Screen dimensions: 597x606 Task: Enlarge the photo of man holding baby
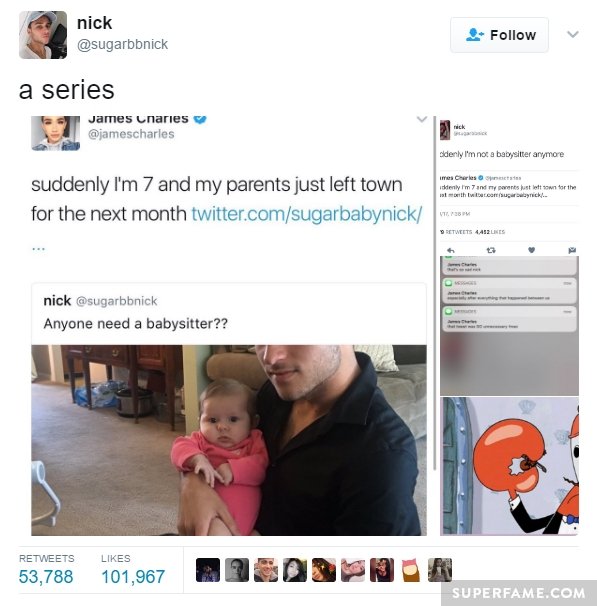(x=229, y=440)
